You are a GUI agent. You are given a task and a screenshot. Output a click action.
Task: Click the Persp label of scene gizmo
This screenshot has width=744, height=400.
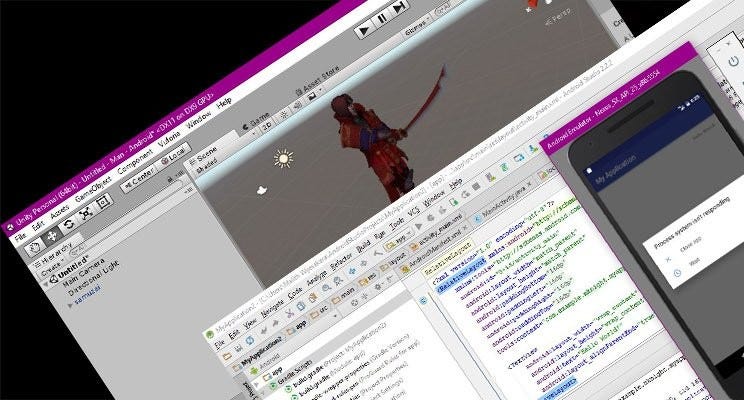pos(557,18)
